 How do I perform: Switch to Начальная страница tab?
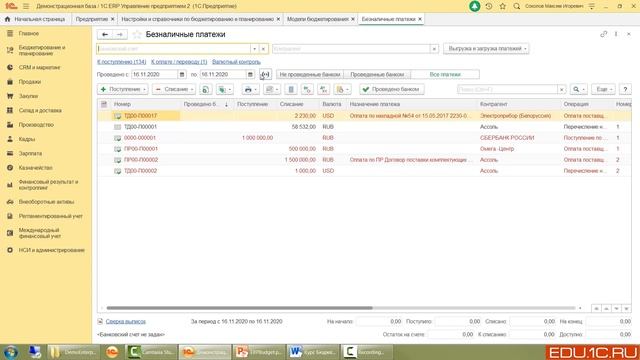pos(36,19)
